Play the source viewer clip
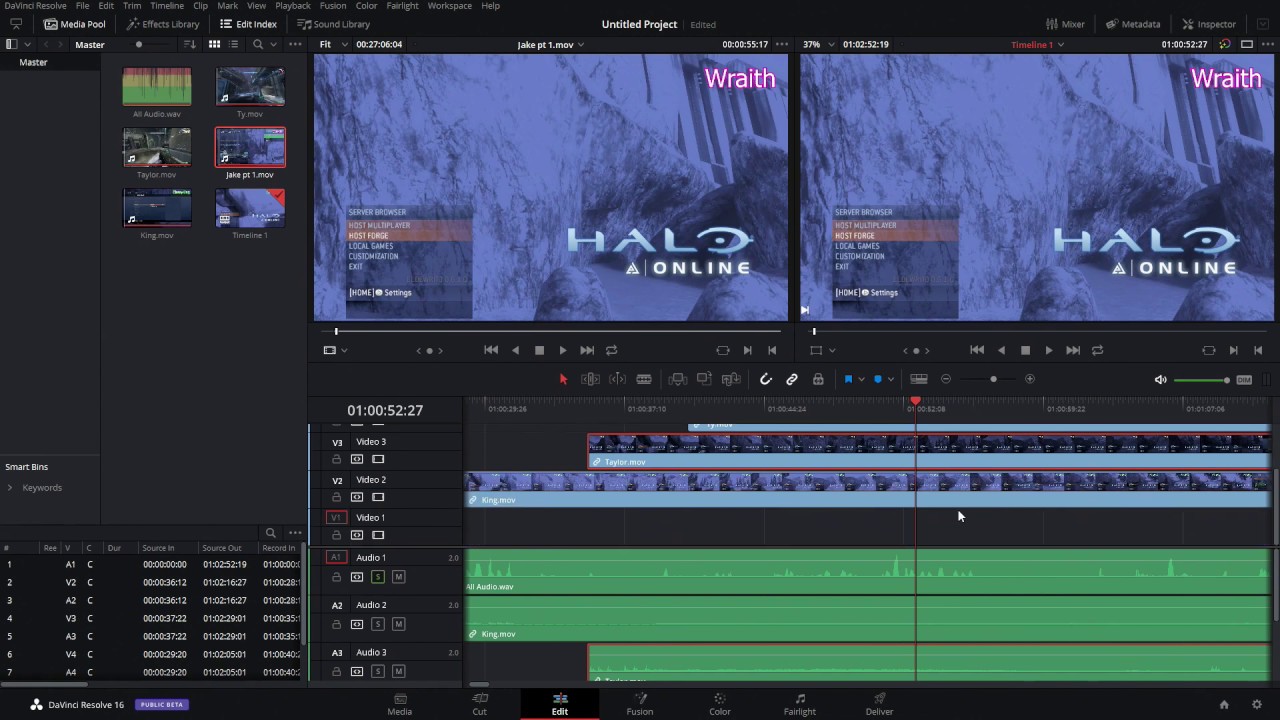 click(x=563, y=350)
